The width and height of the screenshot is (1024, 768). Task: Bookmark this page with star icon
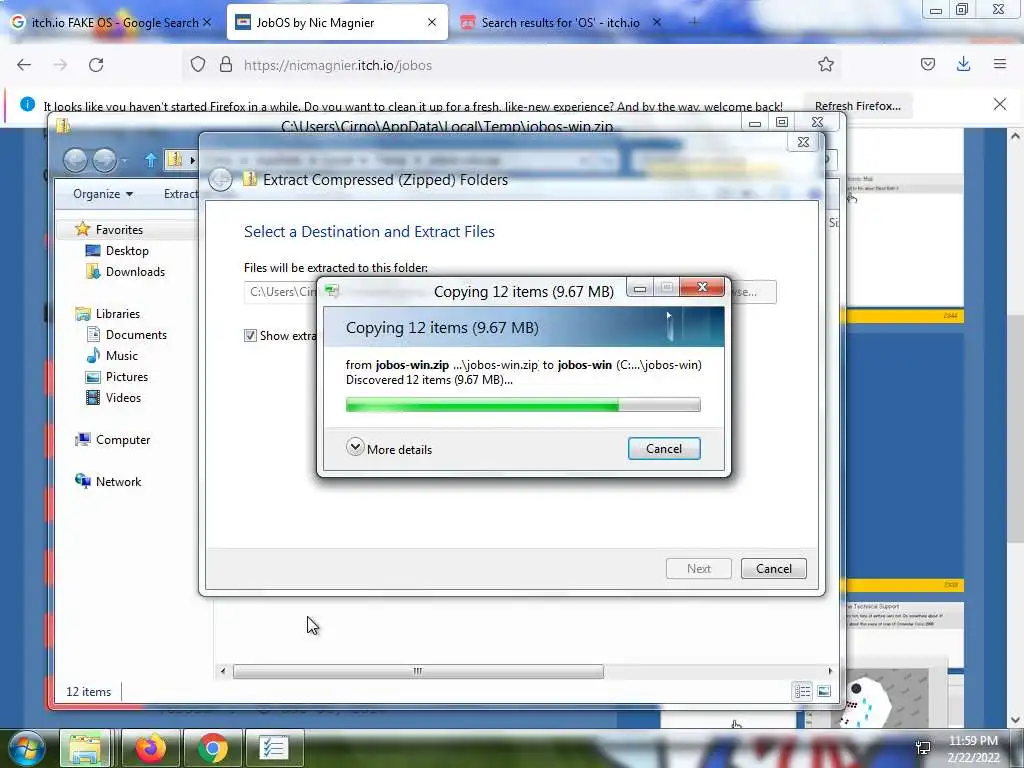[826, 65]
